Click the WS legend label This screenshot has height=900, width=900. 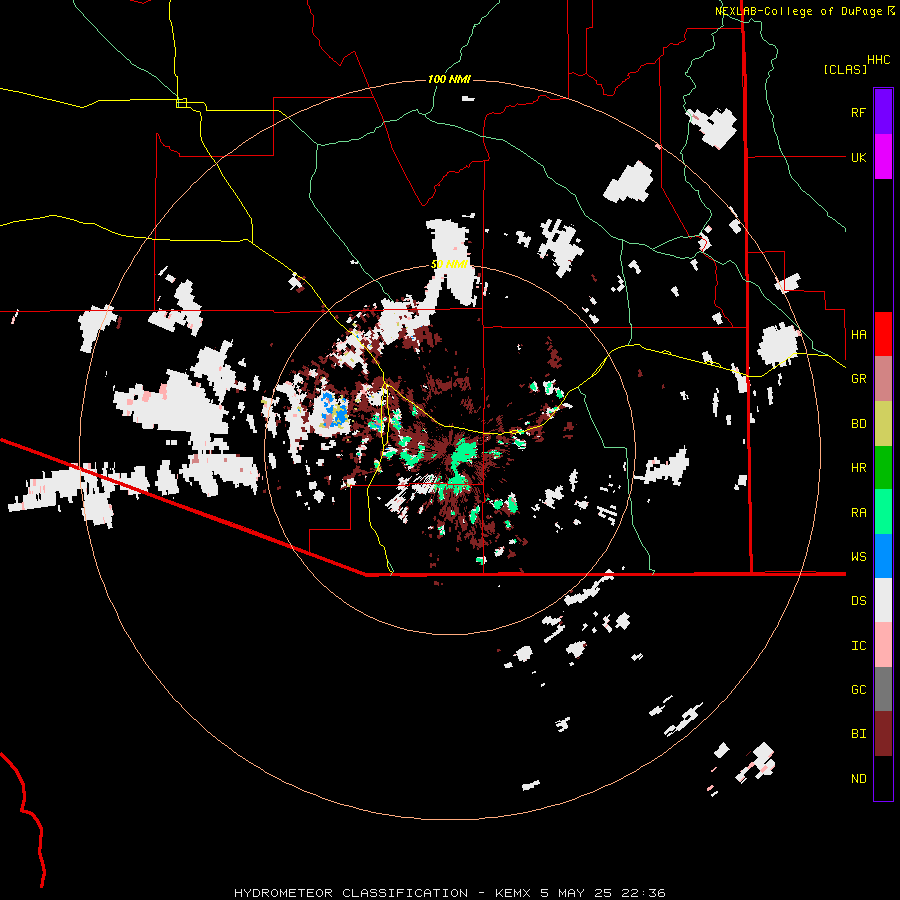(858, 557)
